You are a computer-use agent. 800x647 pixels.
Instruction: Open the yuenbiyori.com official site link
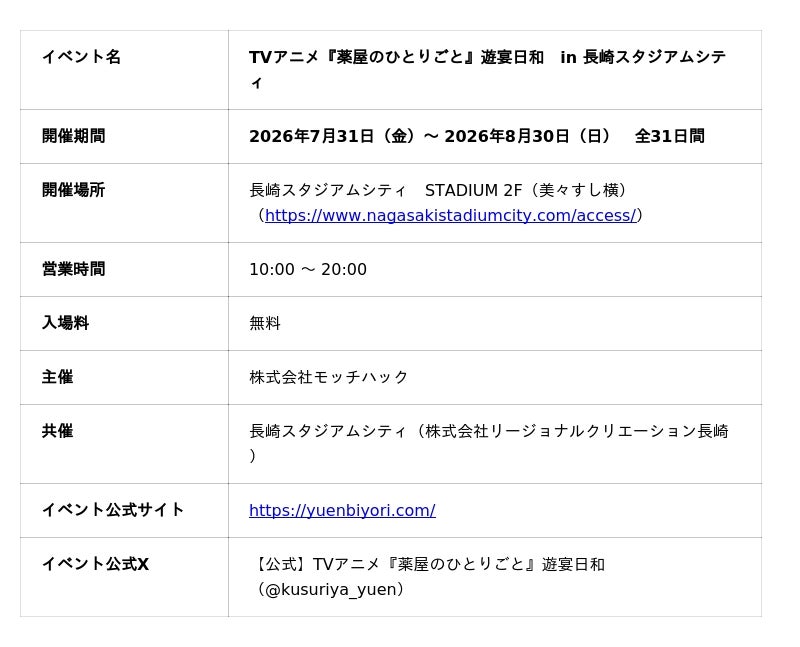coord(342,510)
